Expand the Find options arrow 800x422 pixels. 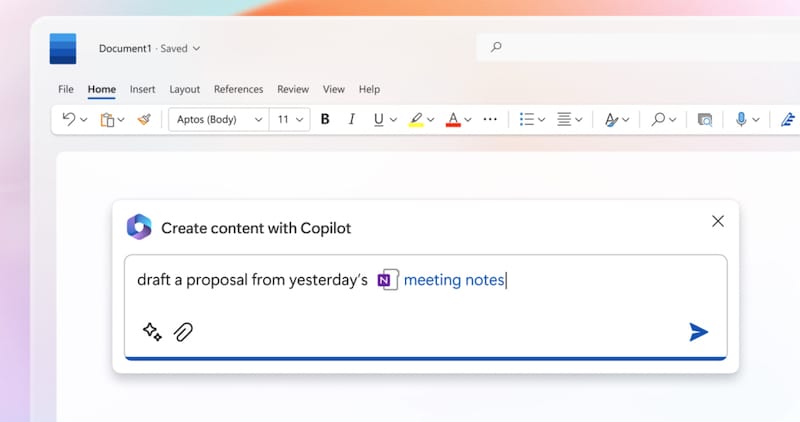pyautogui.click(x=673, y=120)
